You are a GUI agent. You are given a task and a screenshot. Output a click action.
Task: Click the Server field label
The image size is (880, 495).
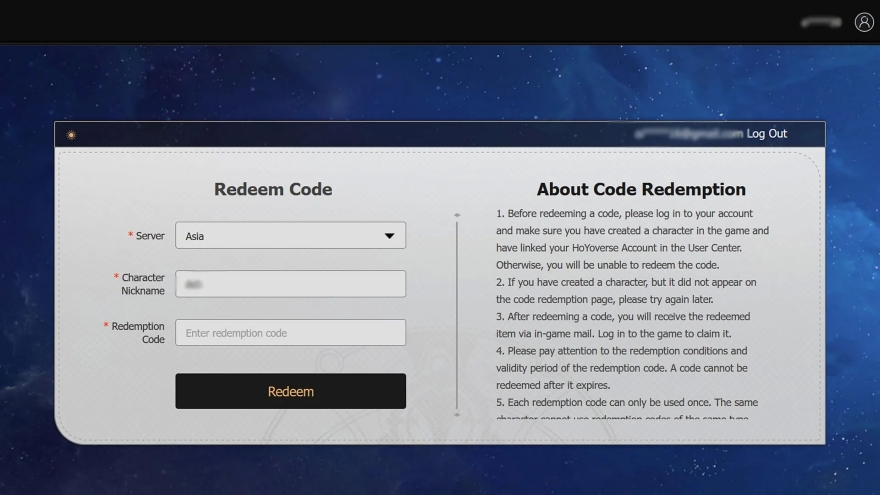point(149,236)
